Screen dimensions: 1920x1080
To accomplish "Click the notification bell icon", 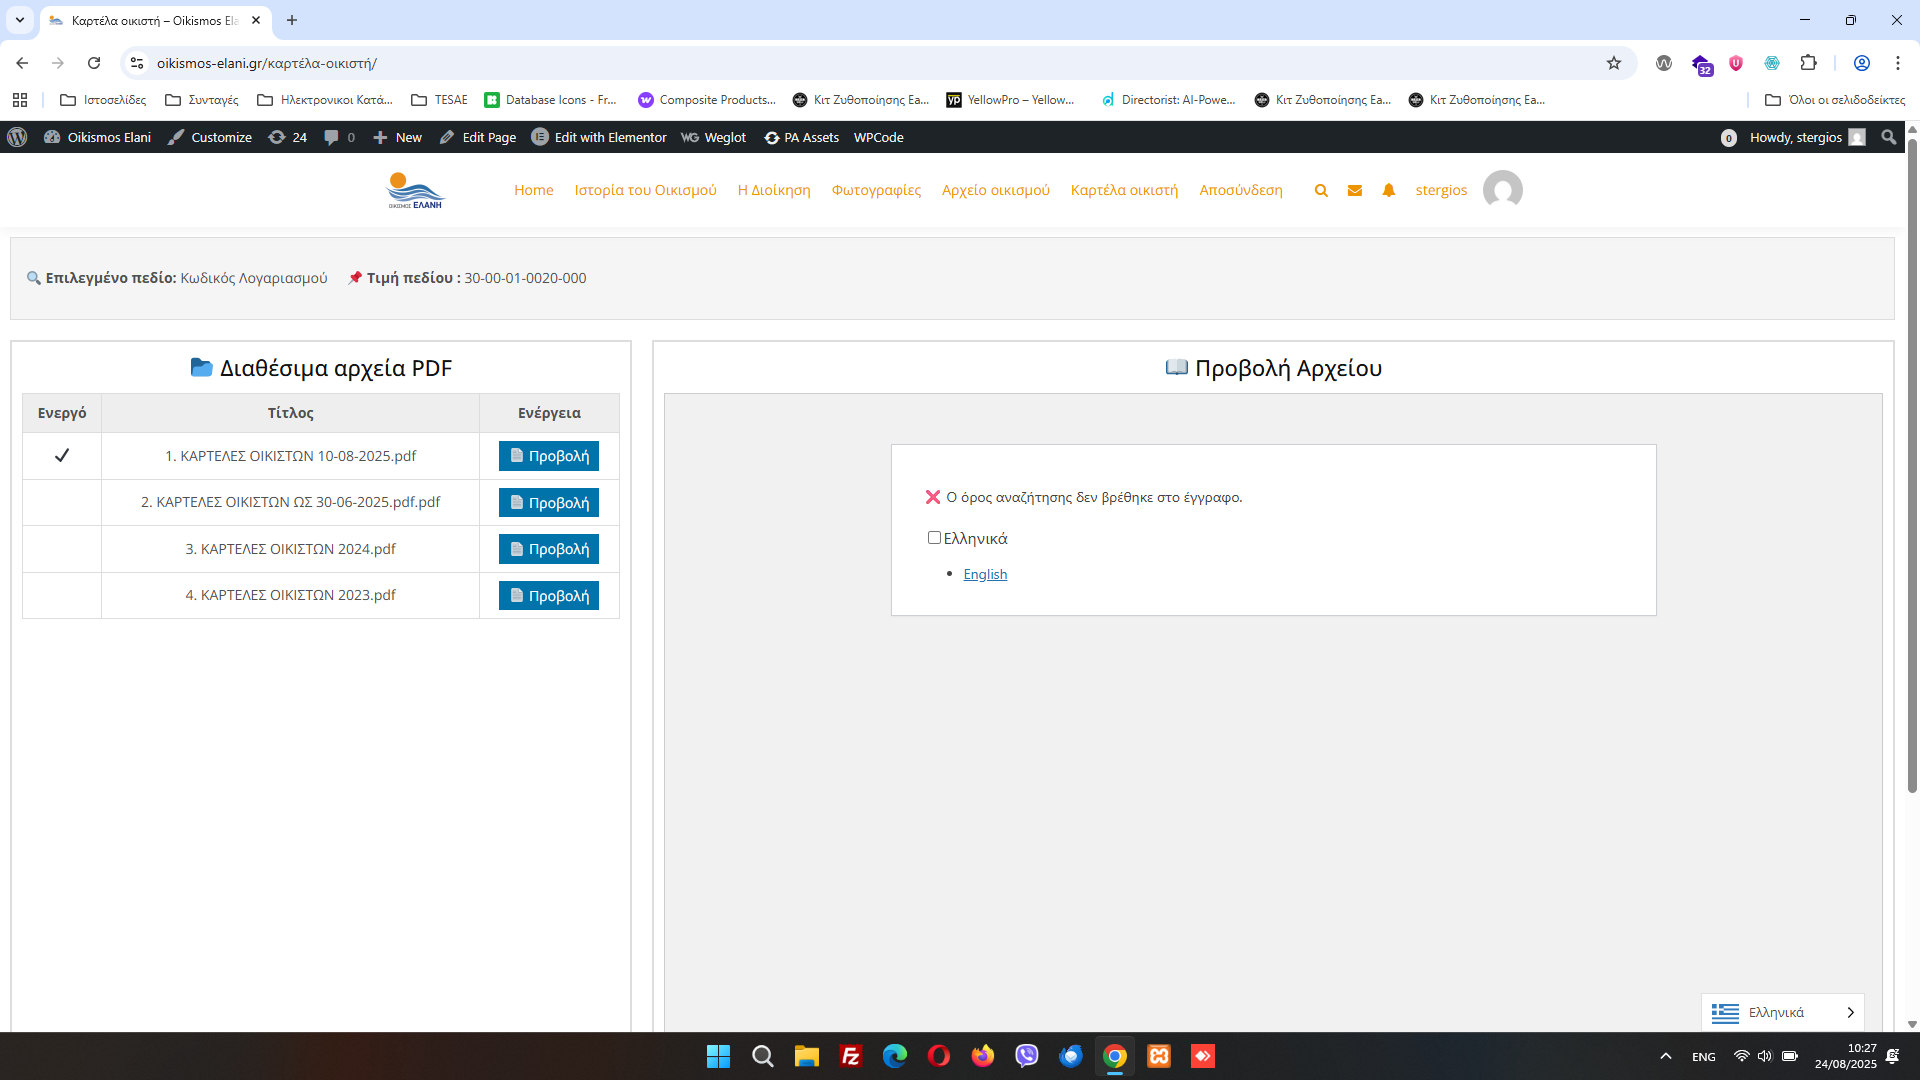I will tap(1388, 190).
